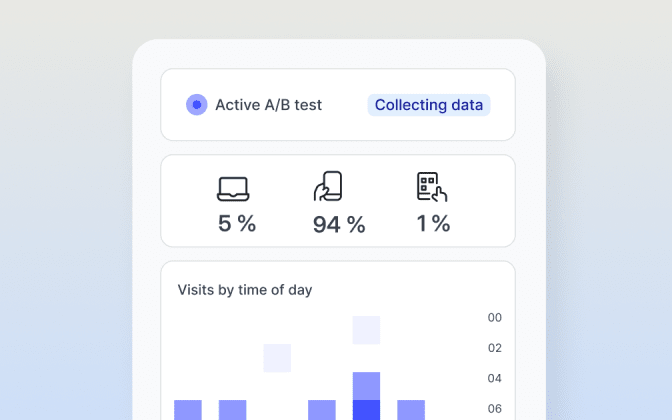672x420 pixels.
Task: Select the 94 % mobile value
Action: (339, 225)
